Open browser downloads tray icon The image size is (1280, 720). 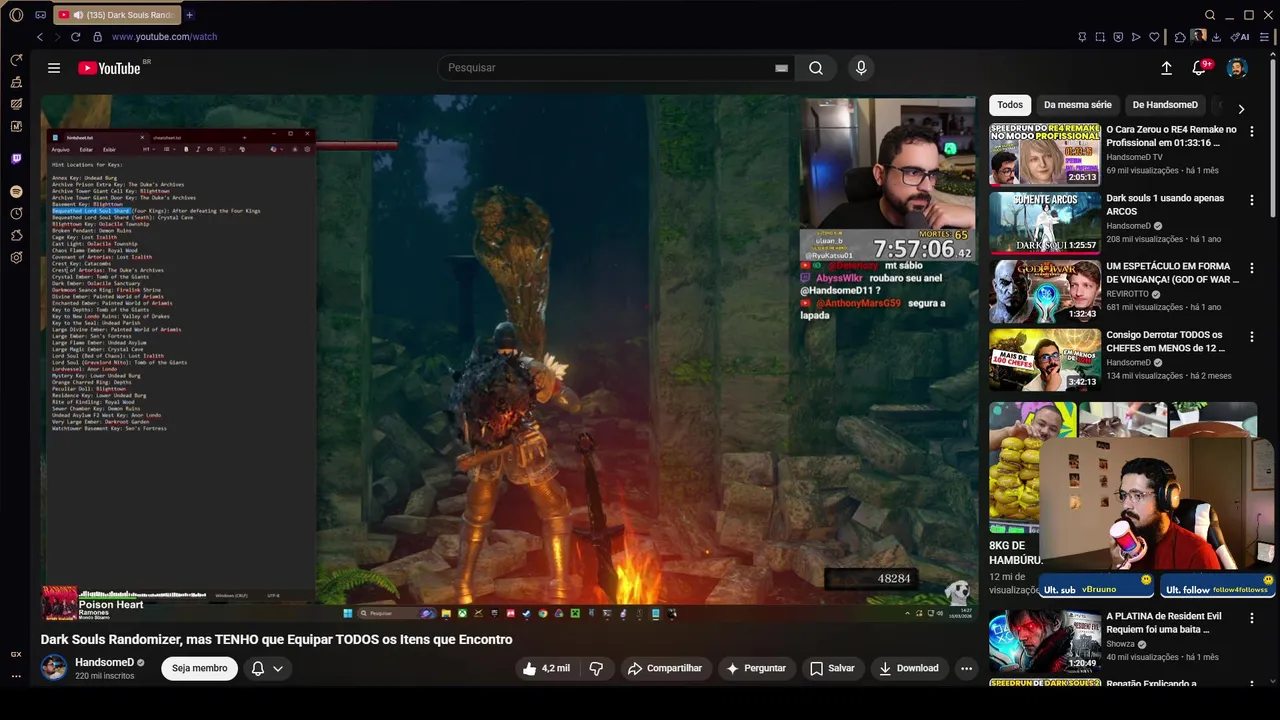tap(1216, 37)
